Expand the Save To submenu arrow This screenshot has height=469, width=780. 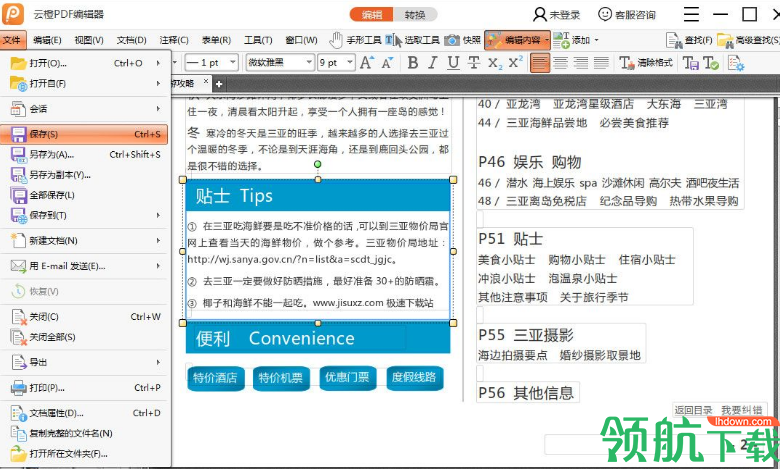158,215
